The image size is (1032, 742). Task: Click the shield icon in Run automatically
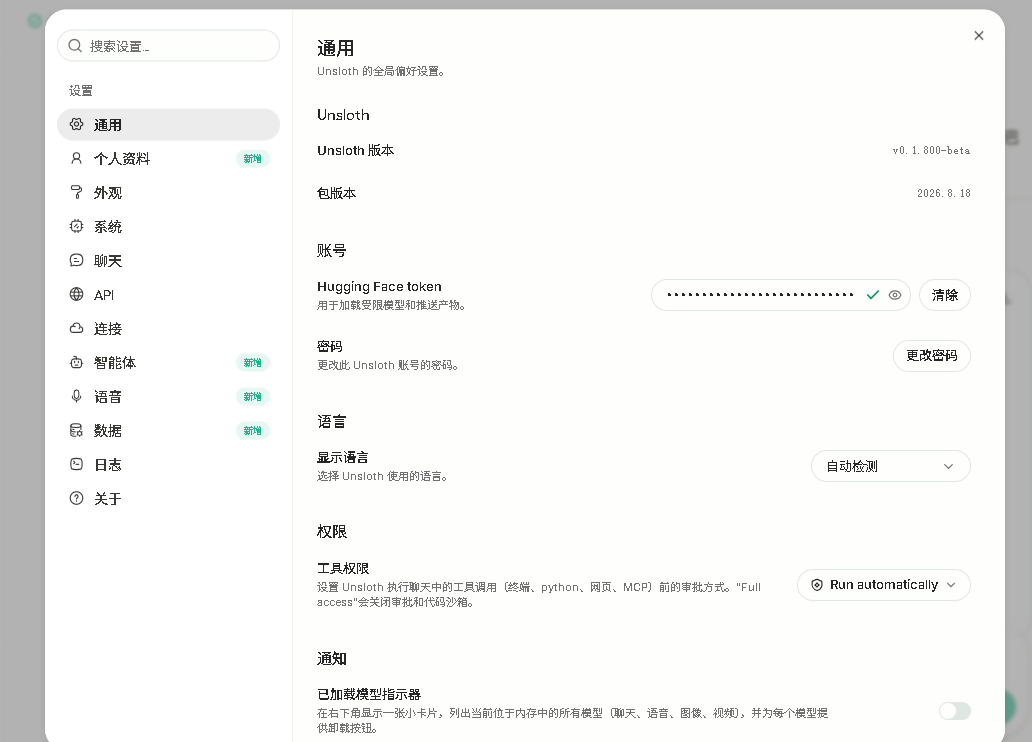click(x=817, y=585)
